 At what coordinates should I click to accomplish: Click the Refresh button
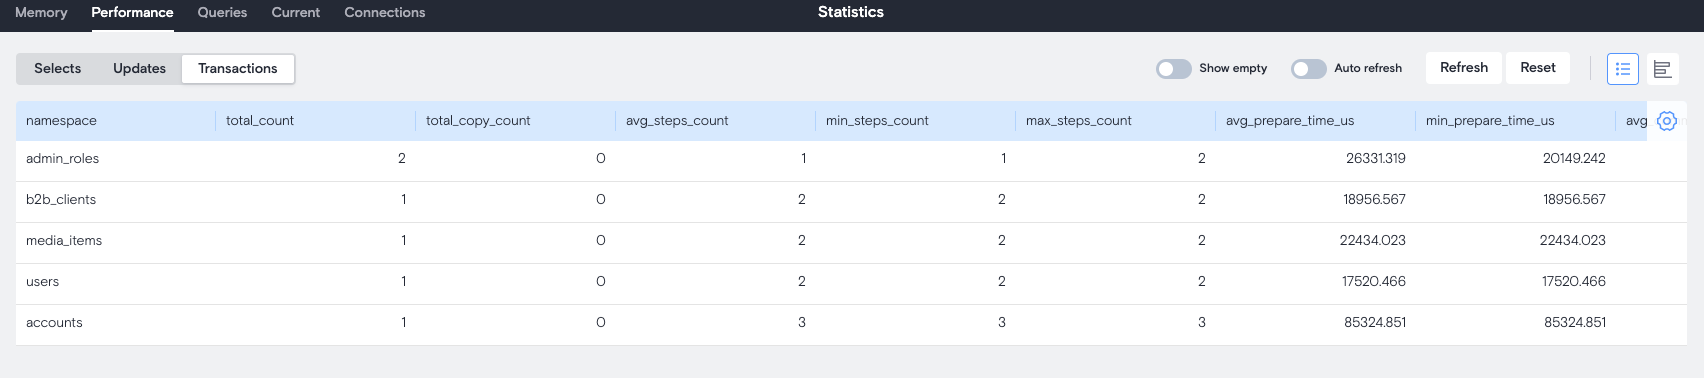pos(1464,67)
